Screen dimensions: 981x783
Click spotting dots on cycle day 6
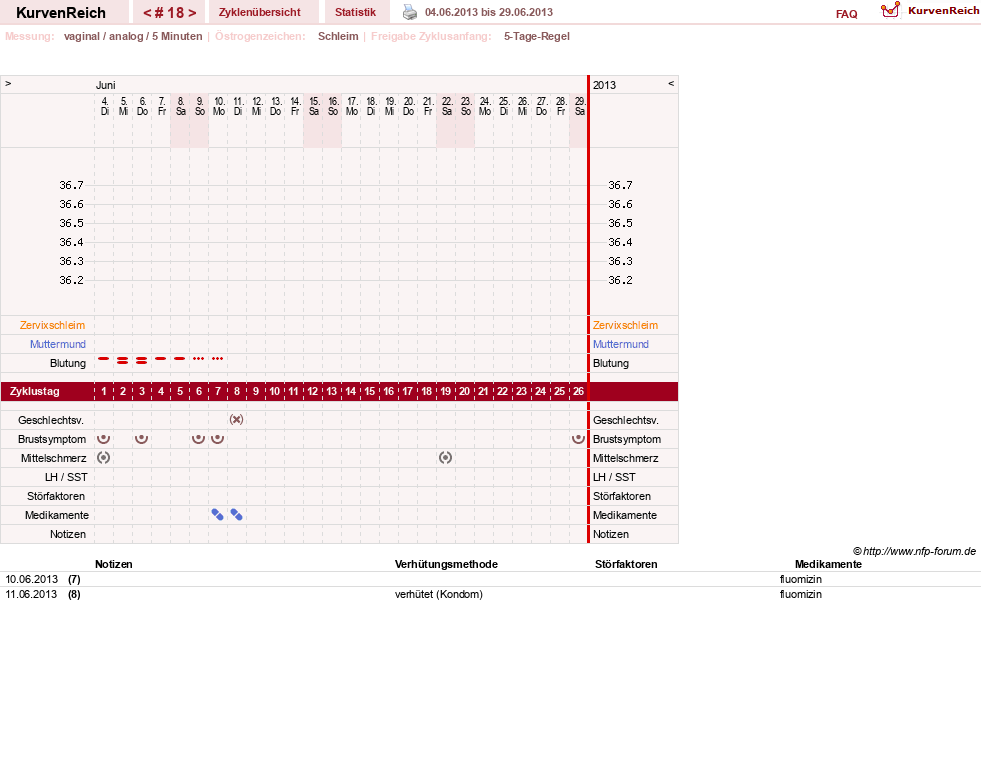tap(198, 359)
